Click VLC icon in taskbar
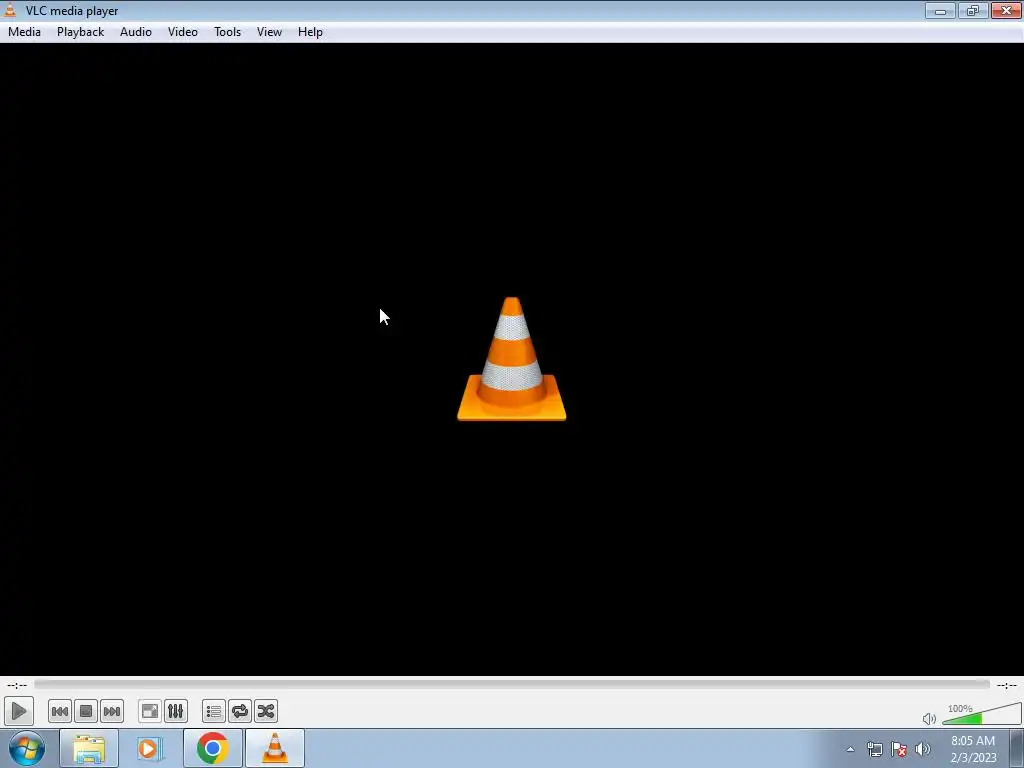 coord(275,748)
